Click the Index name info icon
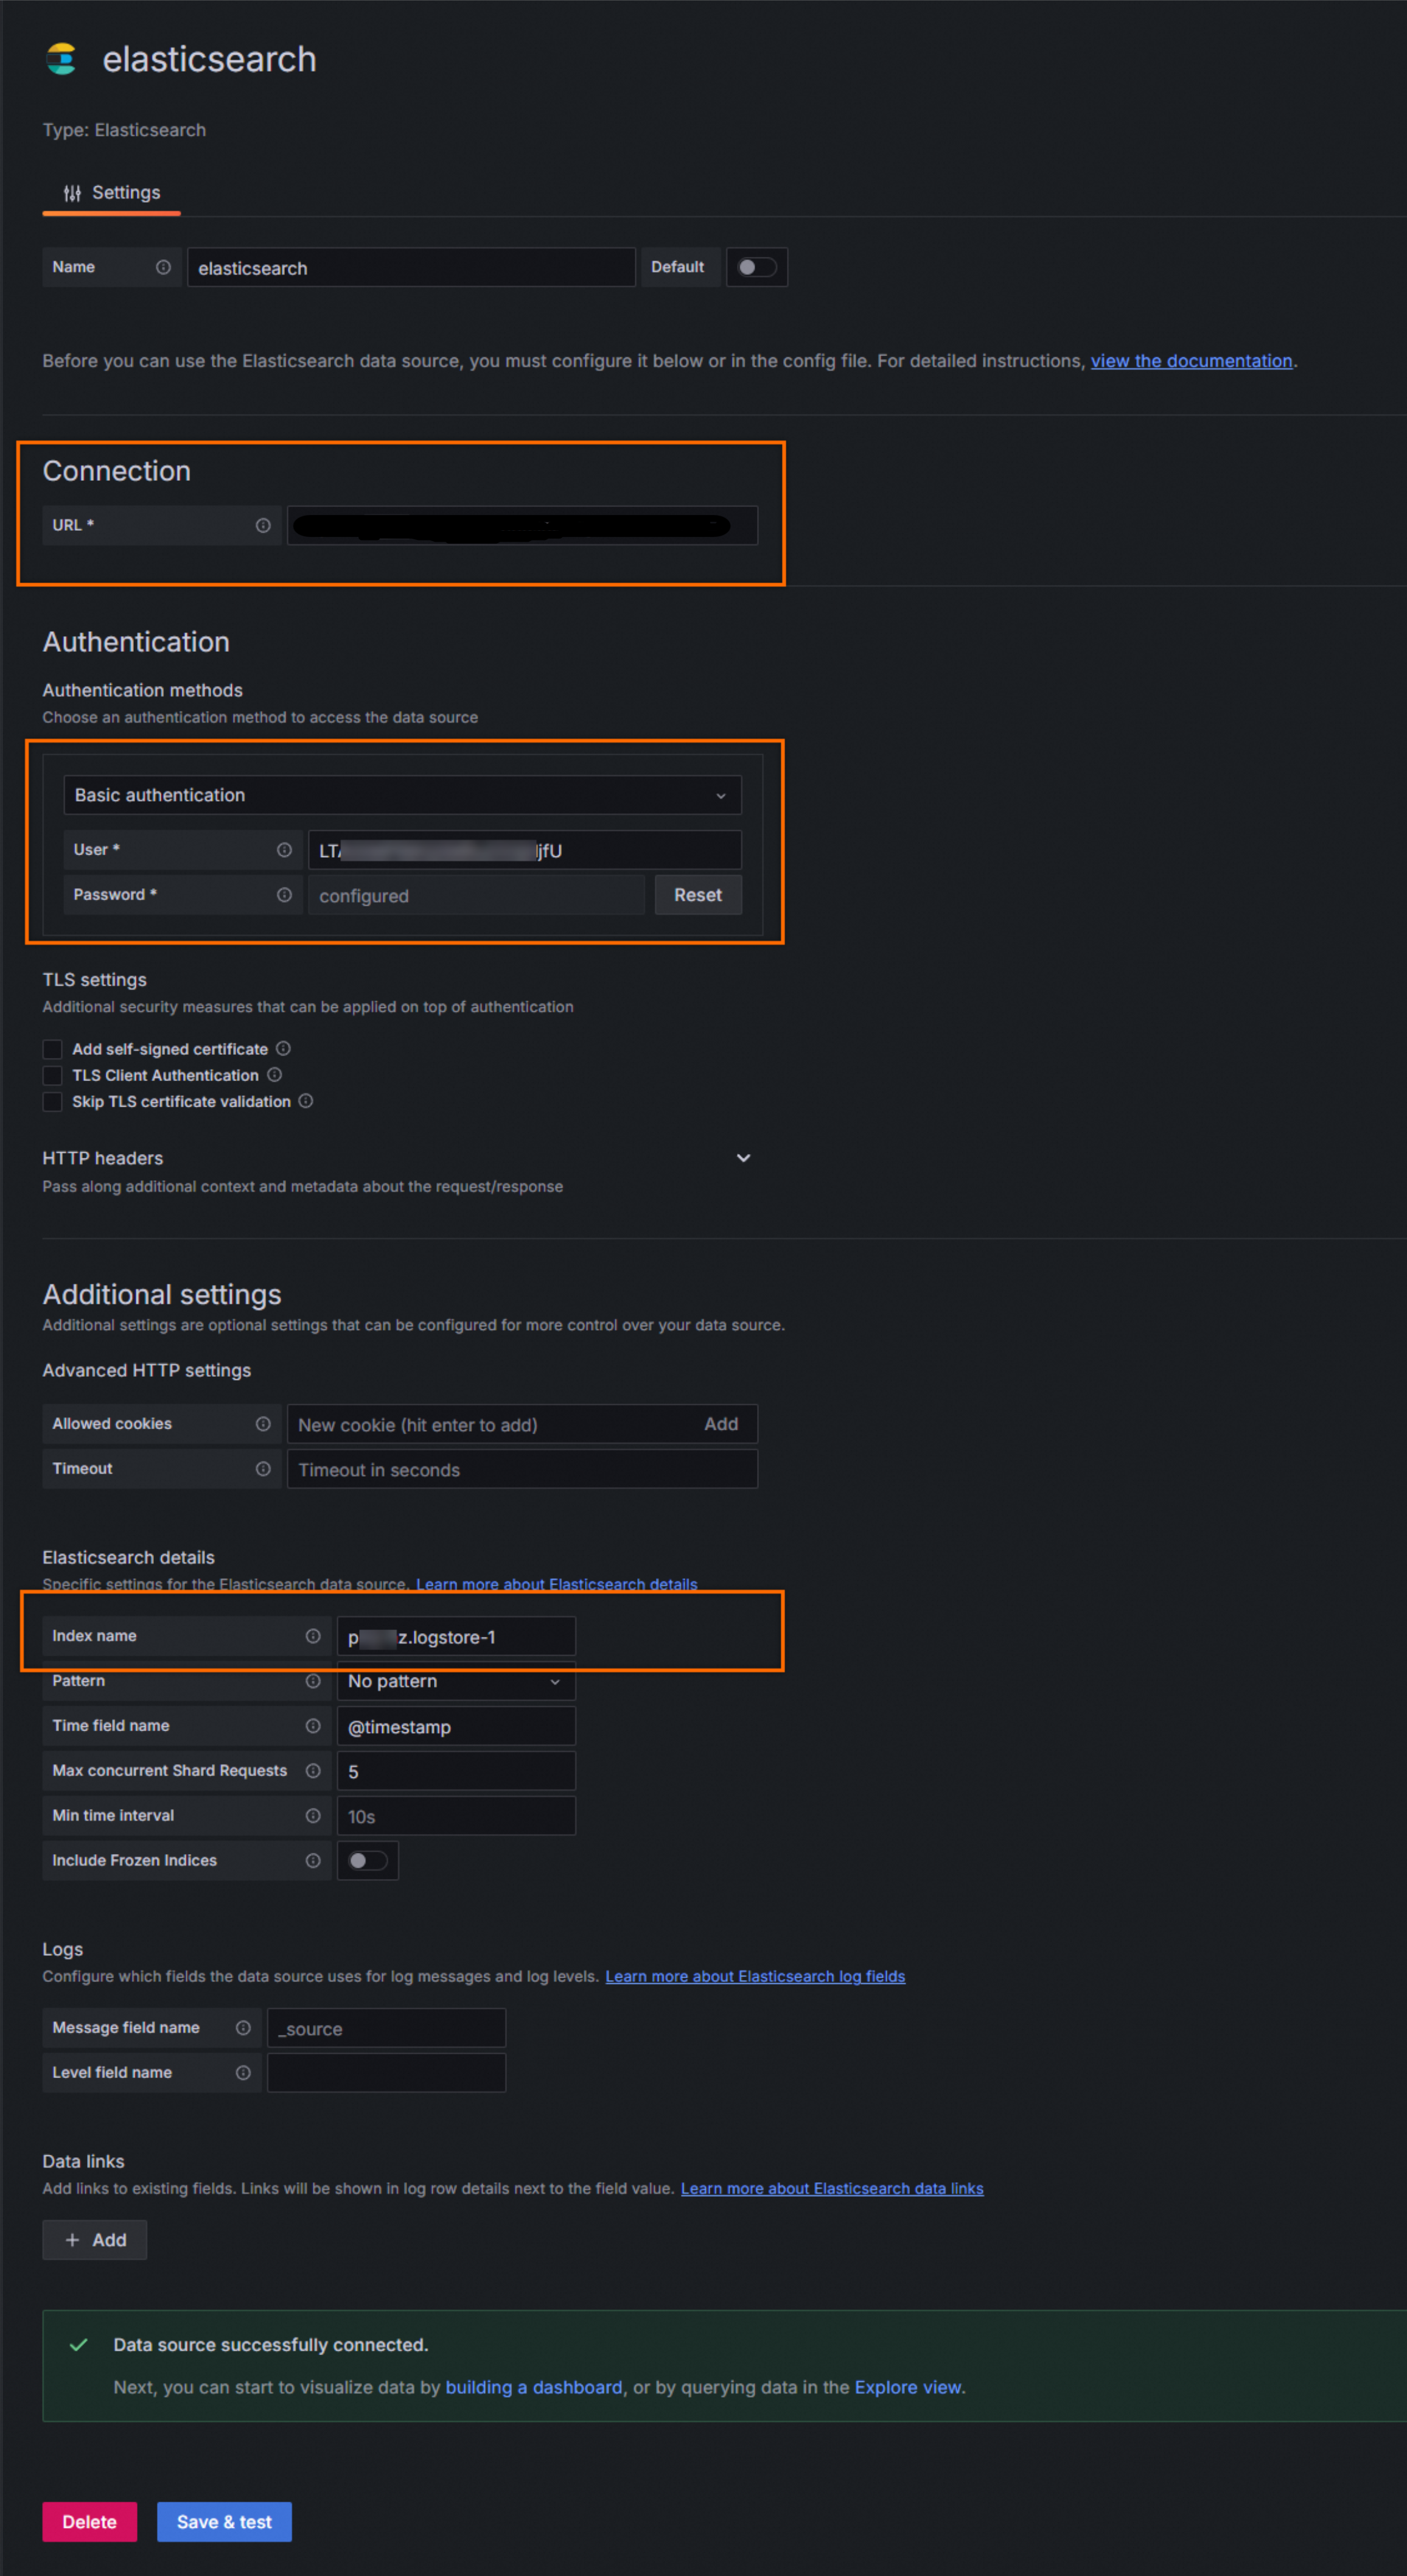 (x=313, y=1635)
